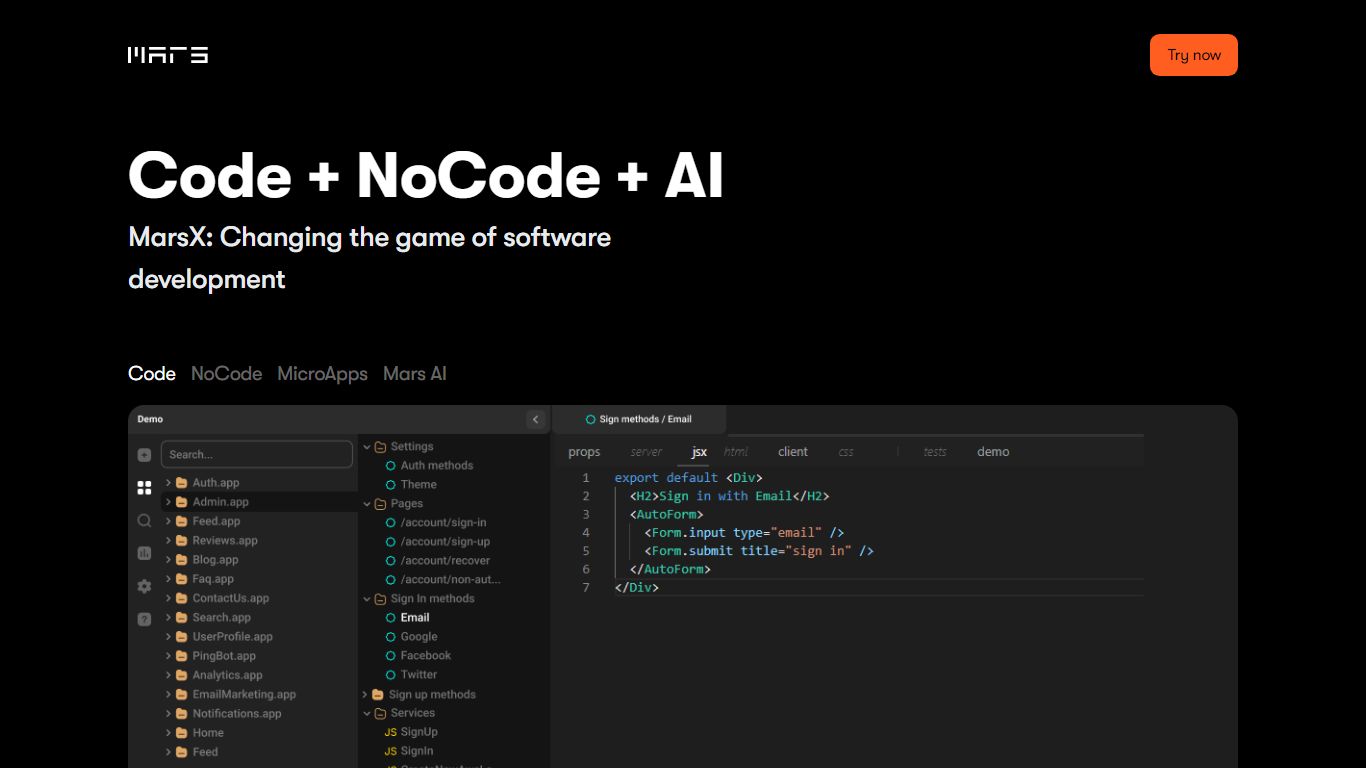Open the client tab in the editor

tap(792, 452)
